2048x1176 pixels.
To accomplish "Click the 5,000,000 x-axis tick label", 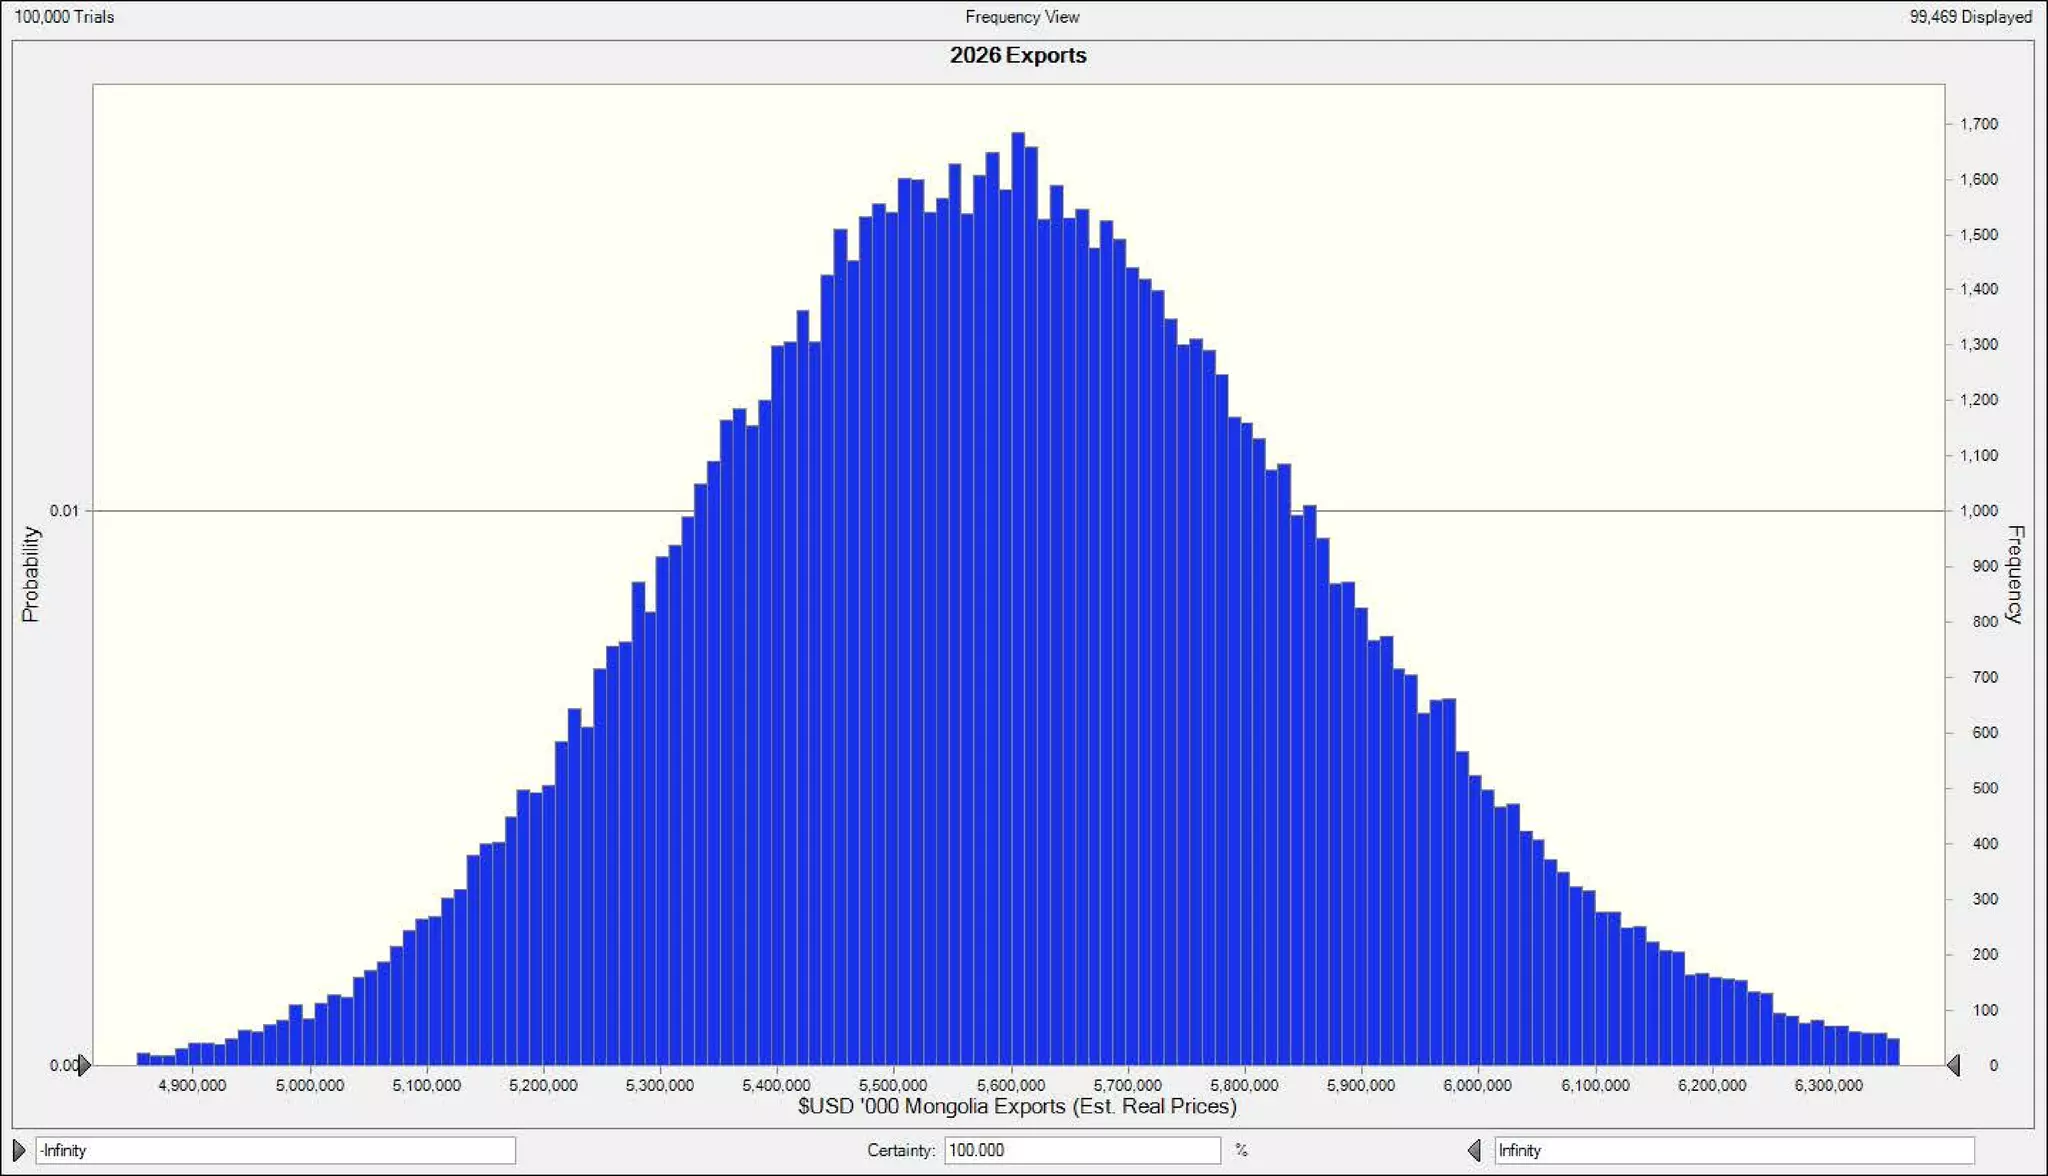I will (309, 1085).
